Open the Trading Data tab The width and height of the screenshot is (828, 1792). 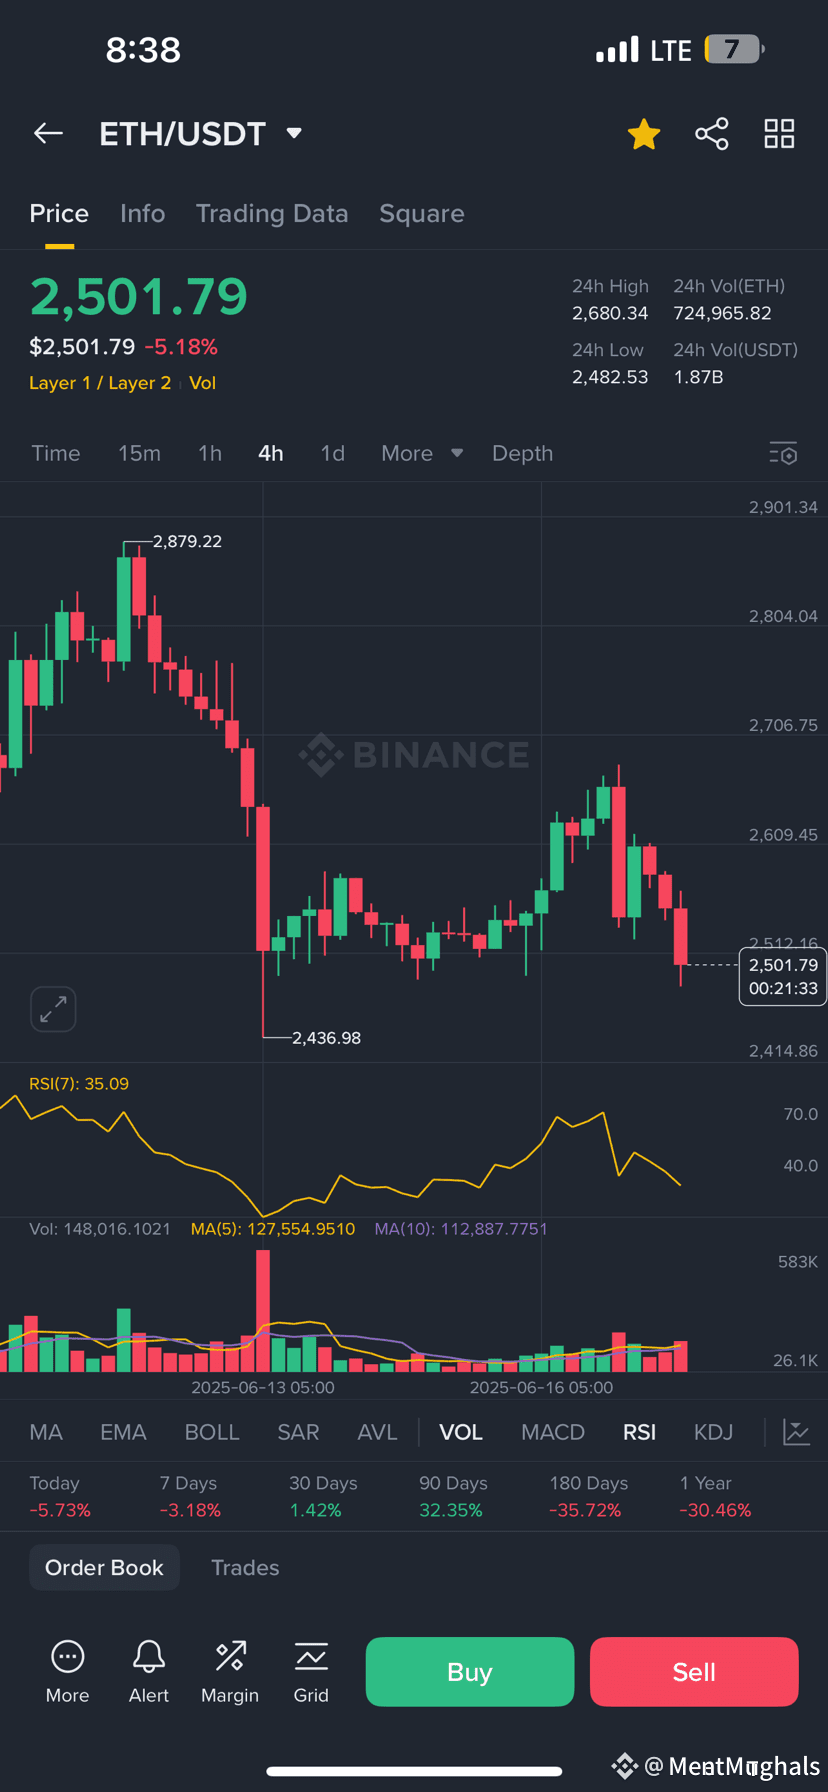tap(272, 214)
